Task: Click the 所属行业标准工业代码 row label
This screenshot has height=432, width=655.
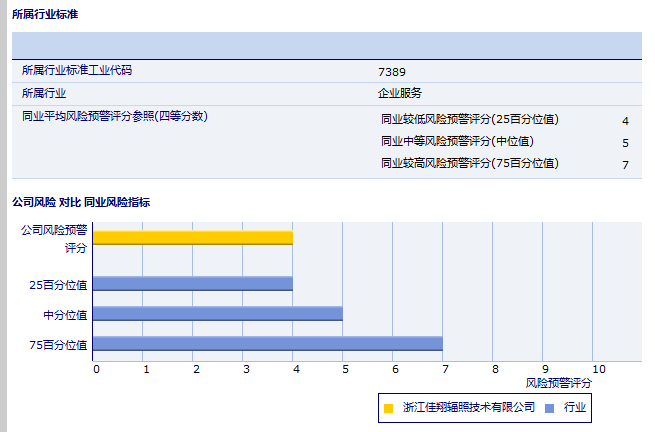Action: point(77,71)
